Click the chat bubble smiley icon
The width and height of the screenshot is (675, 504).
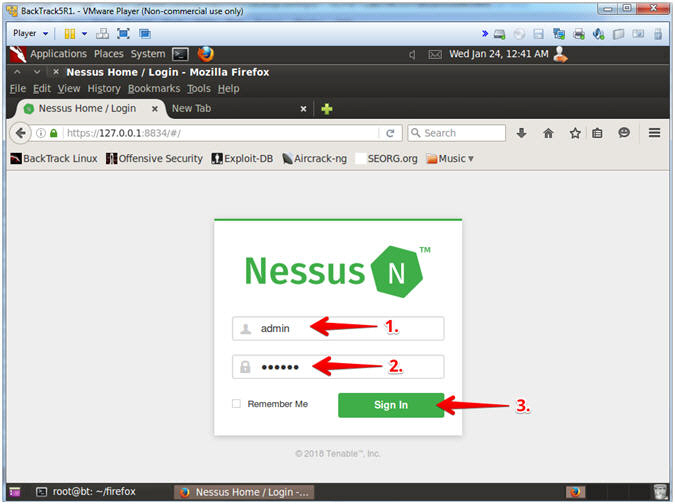coord(624,133)
